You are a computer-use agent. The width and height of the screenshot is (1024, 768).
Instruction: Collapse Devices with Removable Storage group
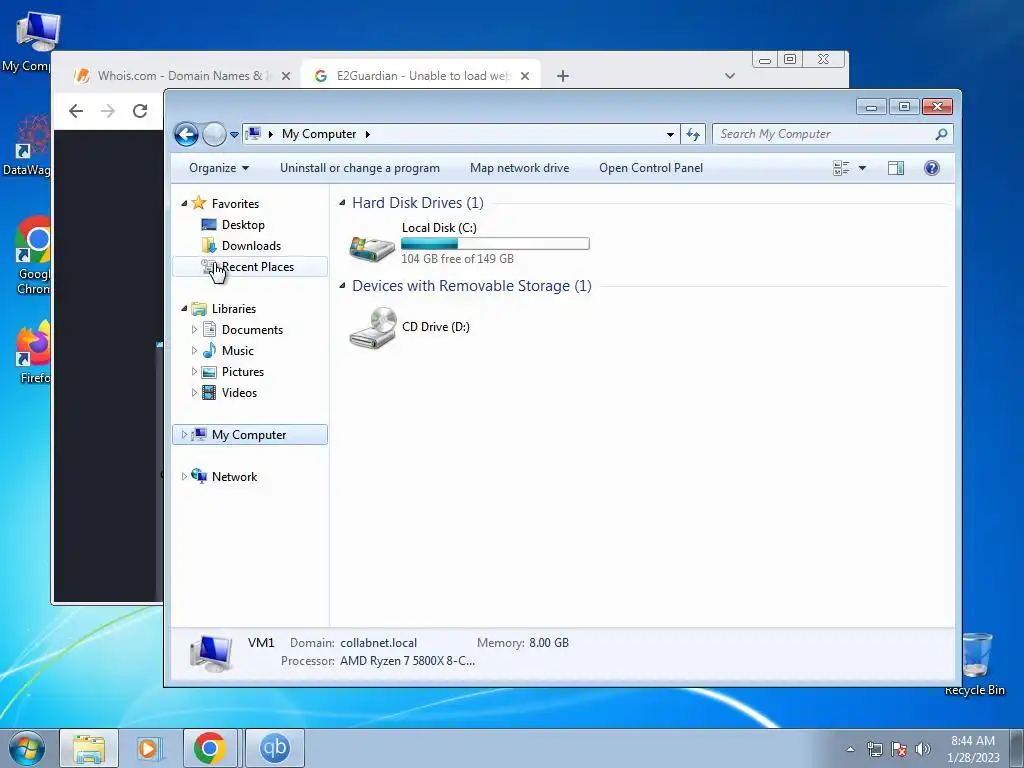point(342,285)
